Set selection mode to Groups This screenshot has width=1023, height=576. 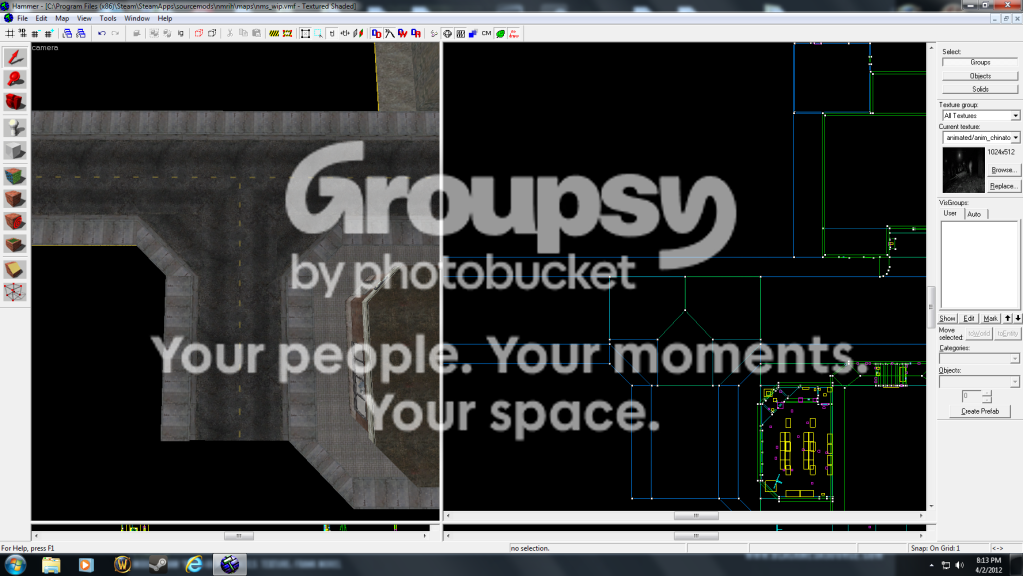point(980,63)
